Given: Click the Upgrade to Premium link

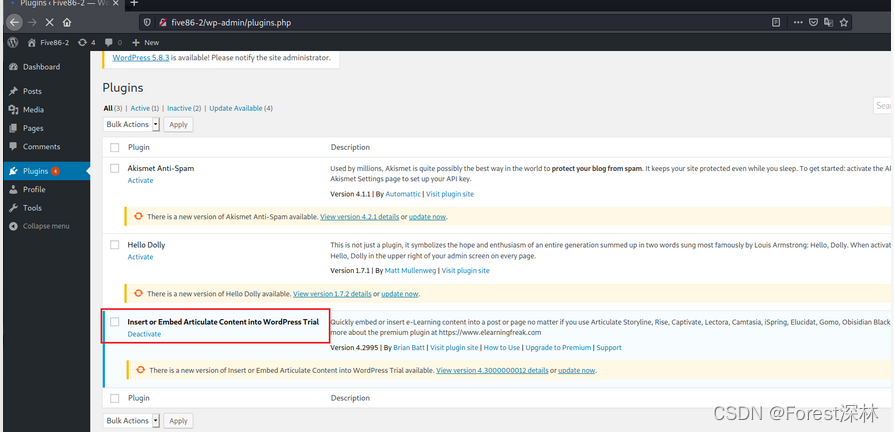Looking at the screenshot, I should coord(559,348).
